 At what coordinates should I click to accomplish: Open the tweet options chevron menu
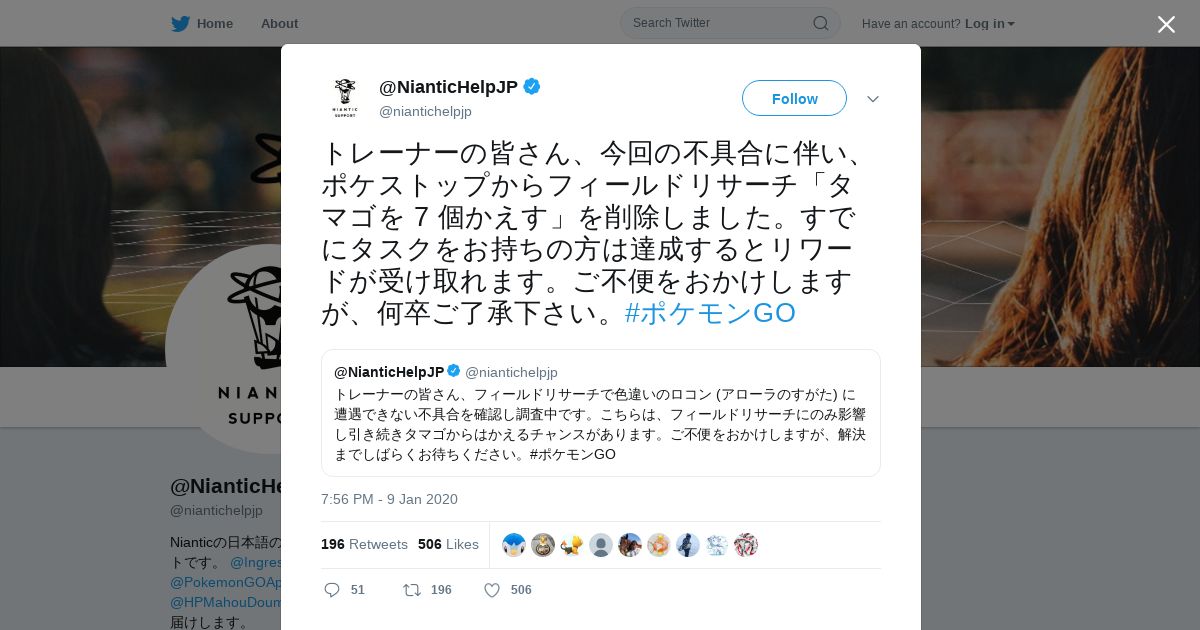(872, 99)
